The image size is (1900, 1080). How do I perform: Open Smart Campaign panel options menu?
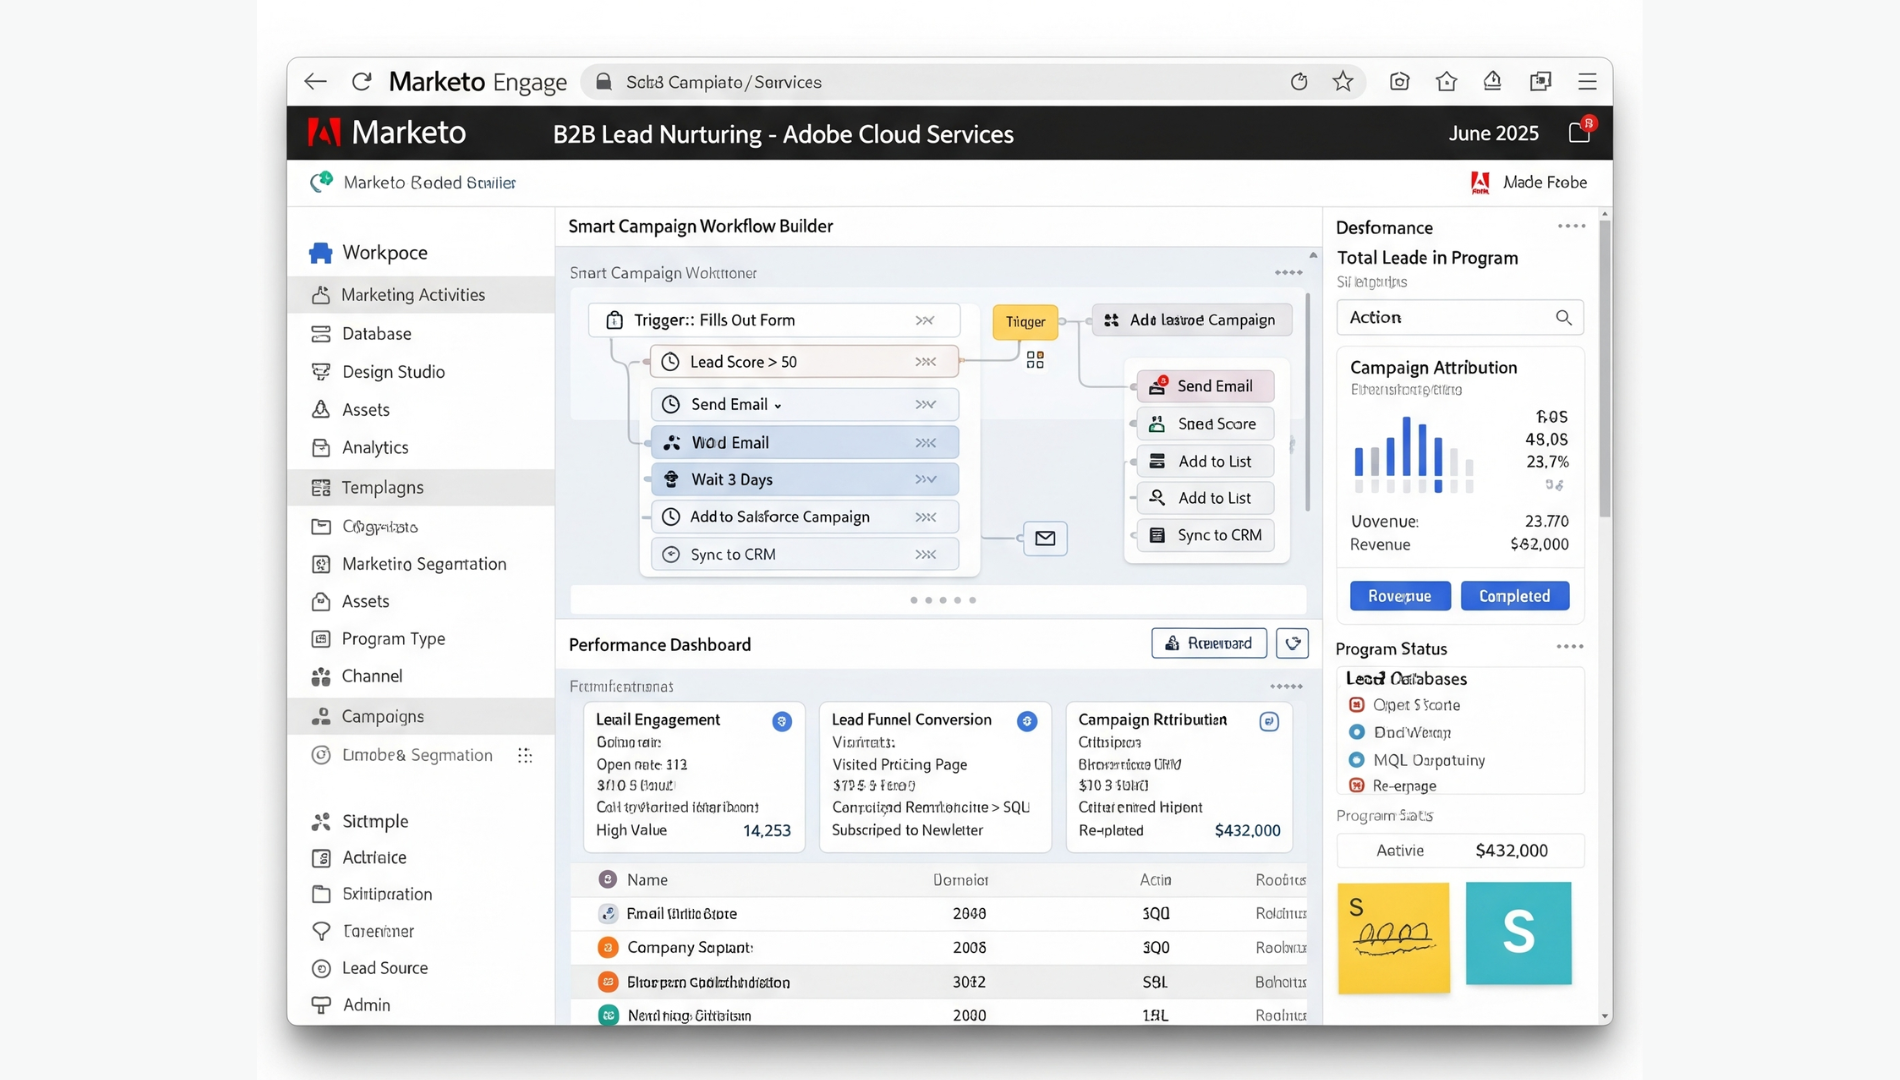1288,273
